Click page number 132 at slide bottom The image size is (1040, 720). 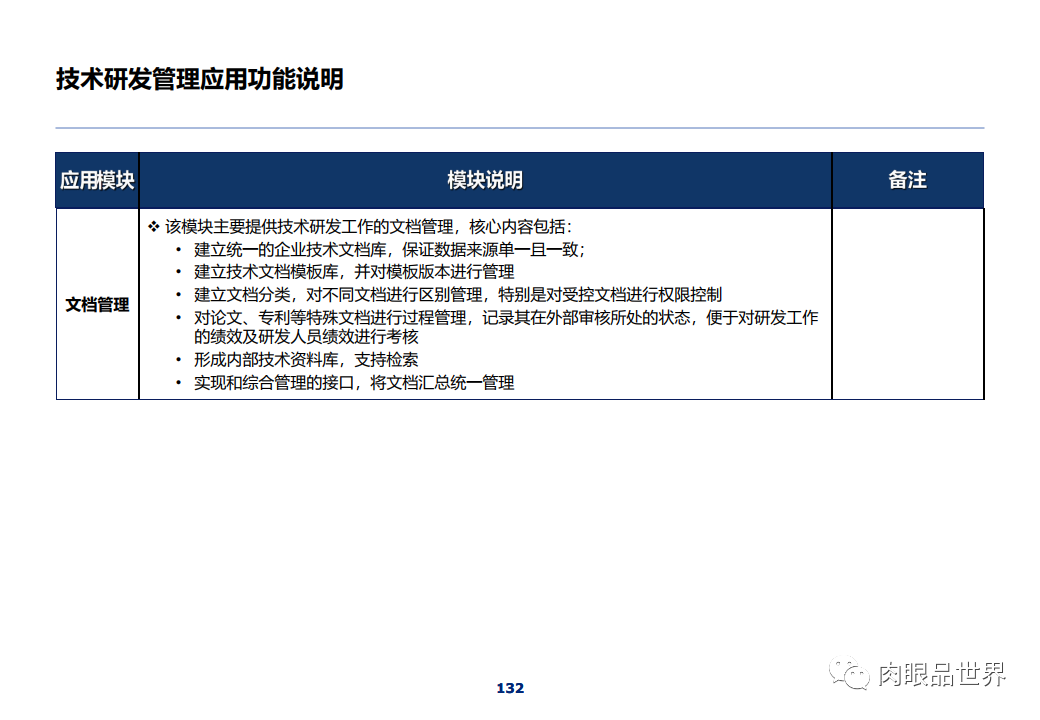(x=509, y=687)
